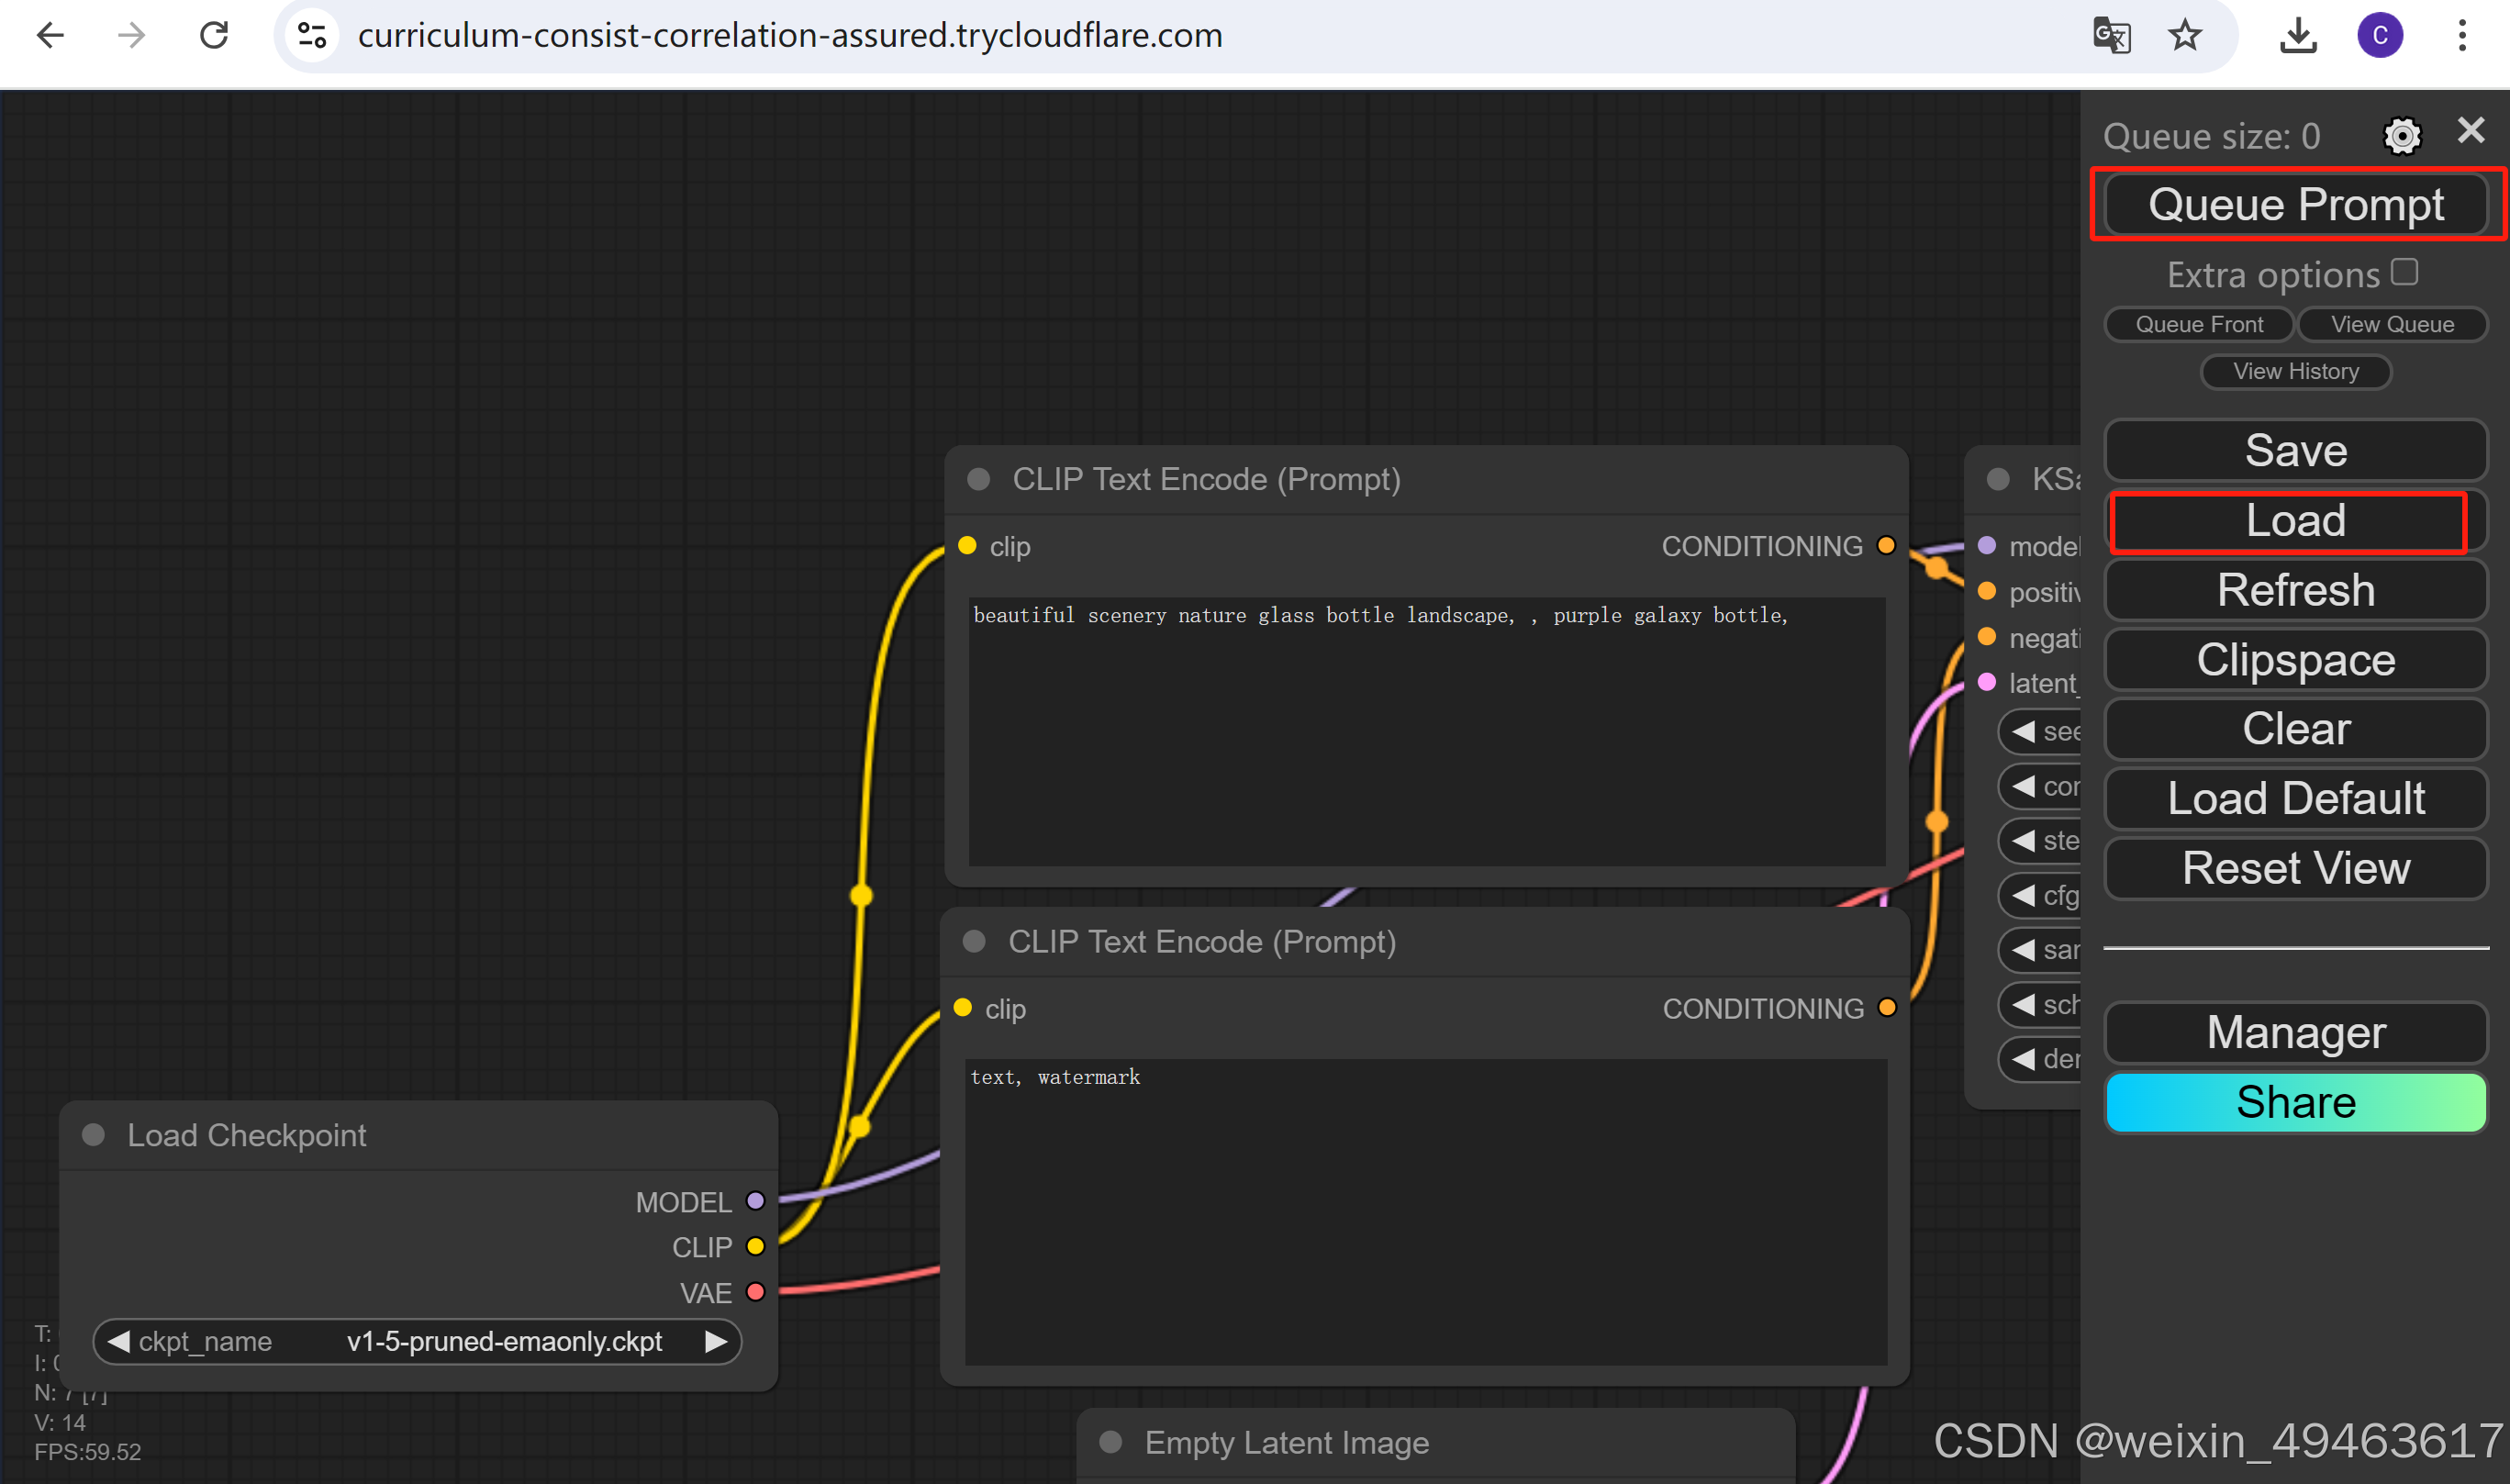Bookmark the page with the star icon
The width and height of the screenshot is (2510, 1484).
coord(2184,36)
